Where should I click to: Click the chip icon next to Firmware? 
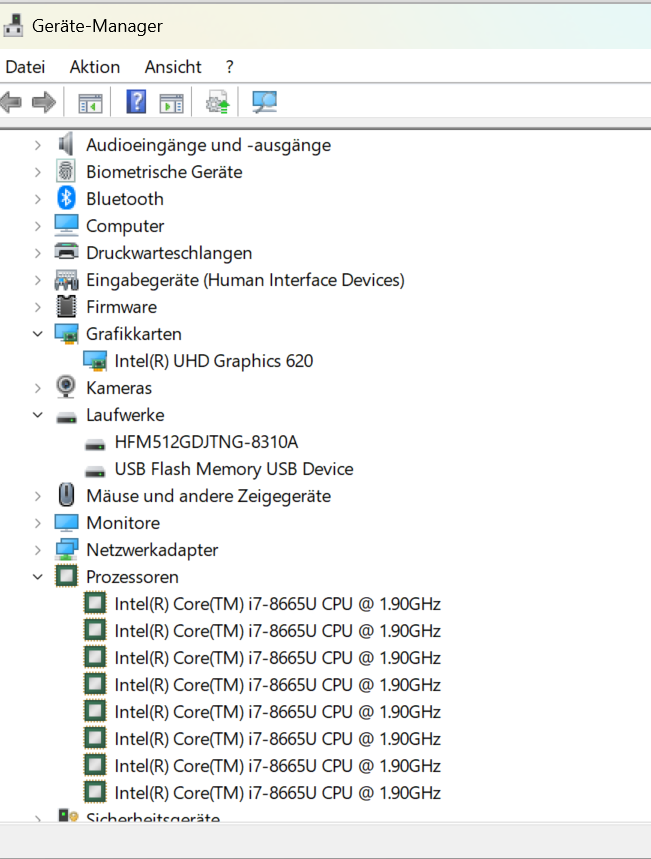pos(66,306)
